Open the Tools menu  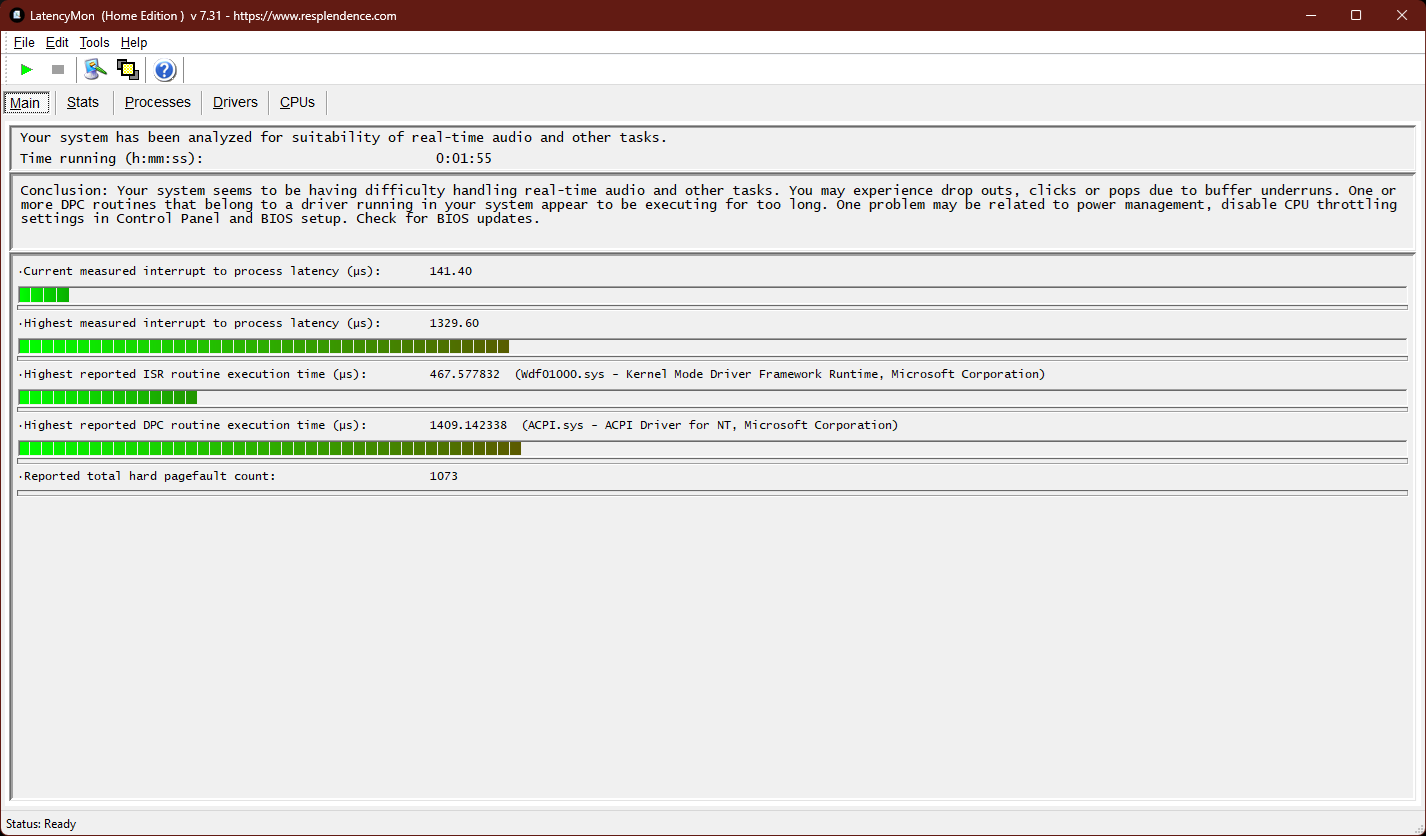(94, 43)
